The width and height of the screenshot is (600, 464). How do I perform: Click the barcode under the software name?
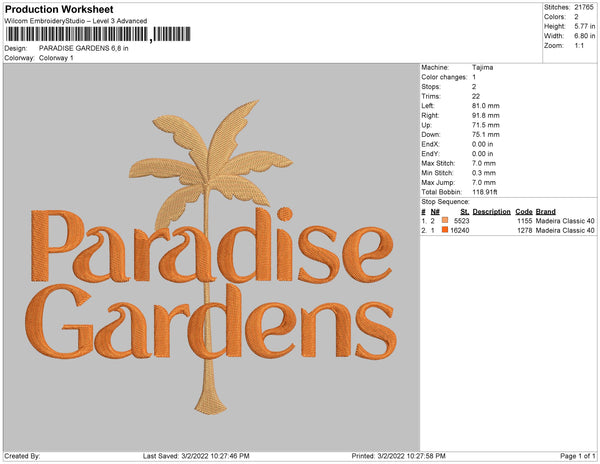[98, 34]
